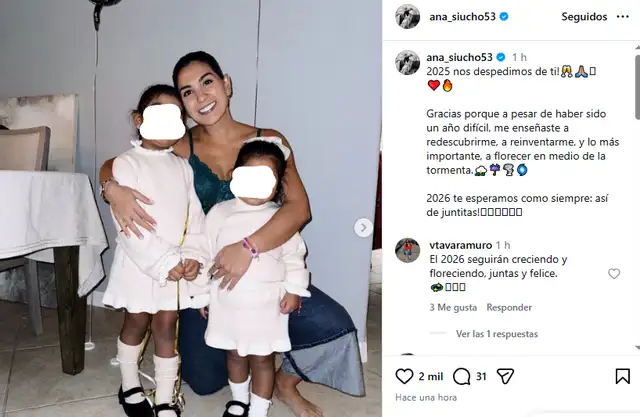Reply to vtavaramuro using Responder
This screenshot has width=640, height=417.
(509, 307)
